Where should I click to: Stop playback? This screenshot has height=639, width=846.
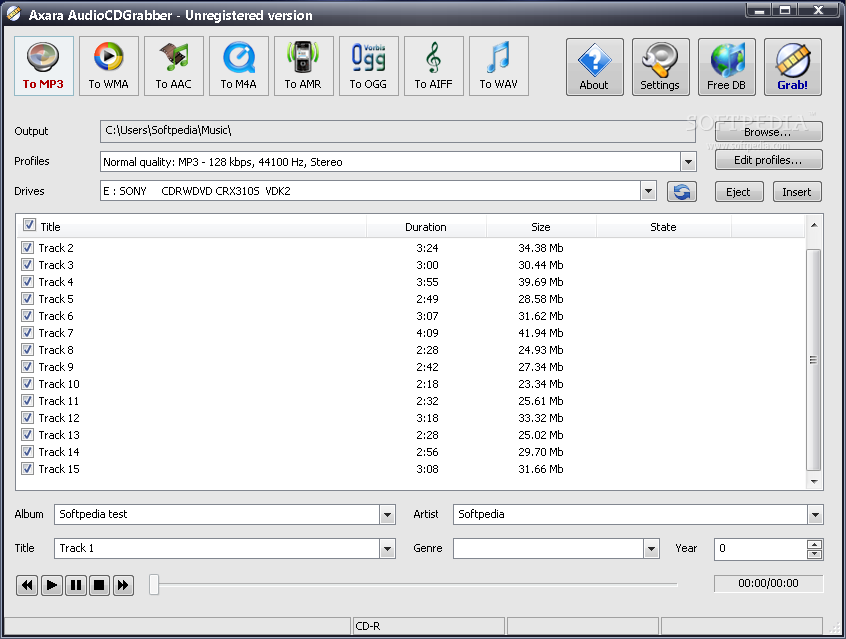click(99, 585)
